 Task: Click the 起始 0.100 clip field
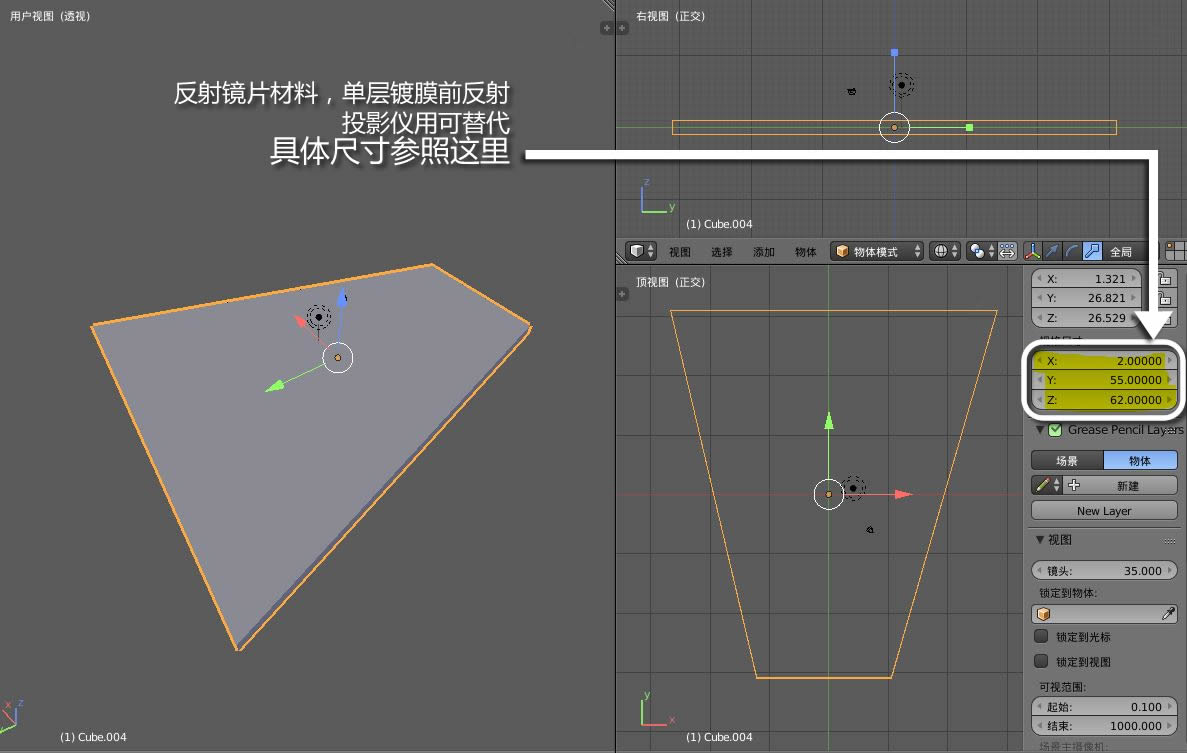[x=1104, y=707]
